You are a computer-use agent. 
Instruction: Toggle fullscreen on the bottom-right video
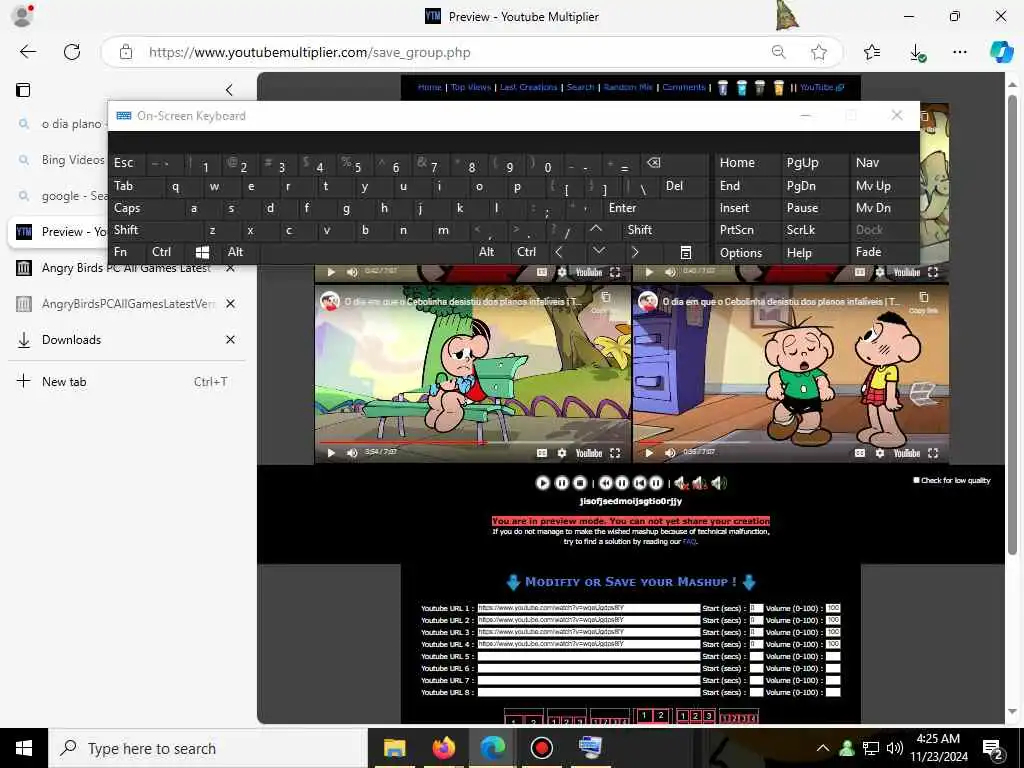tap(933, 453)
